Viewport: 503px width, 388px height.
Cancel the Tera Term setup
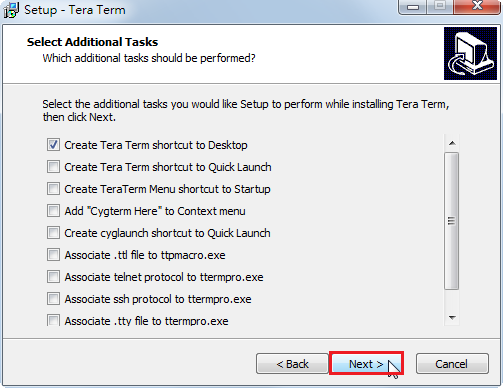452,364
